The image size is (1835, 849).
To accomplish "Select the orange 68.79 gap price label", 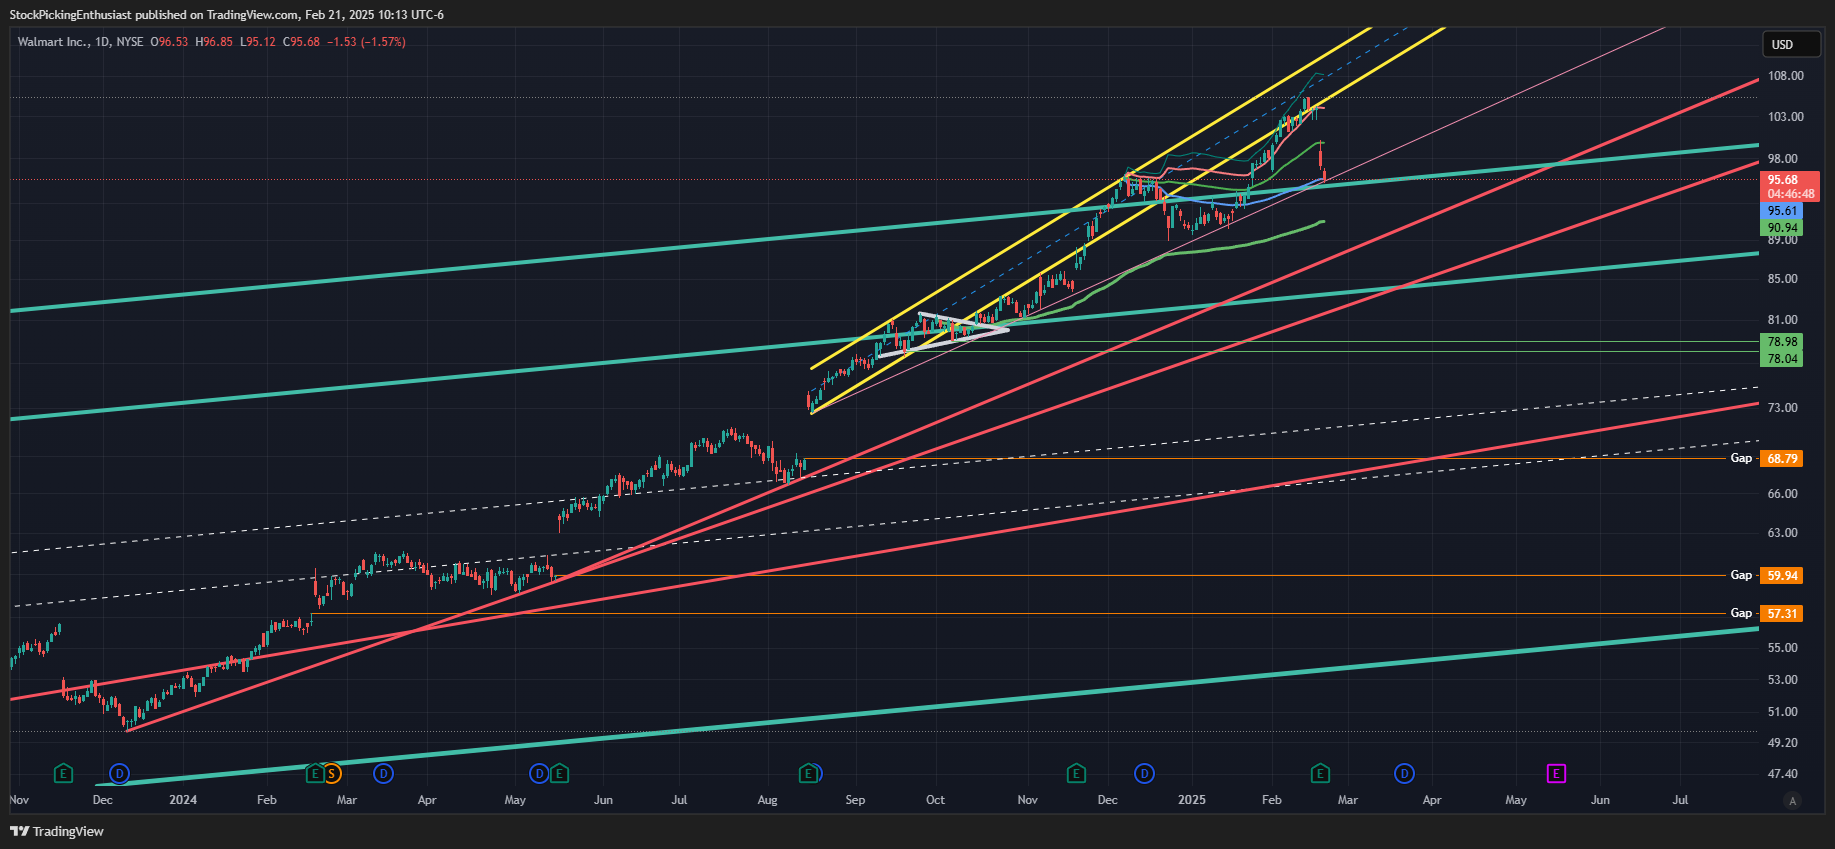I will (1782, 458).
